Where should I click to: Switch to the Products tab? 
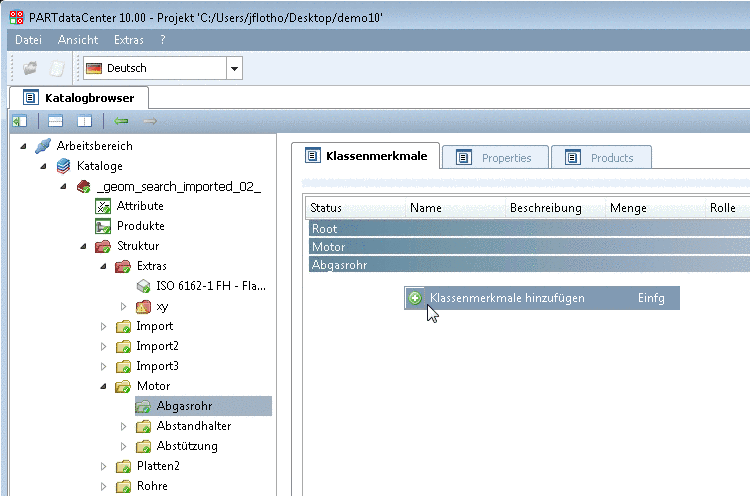601,157
